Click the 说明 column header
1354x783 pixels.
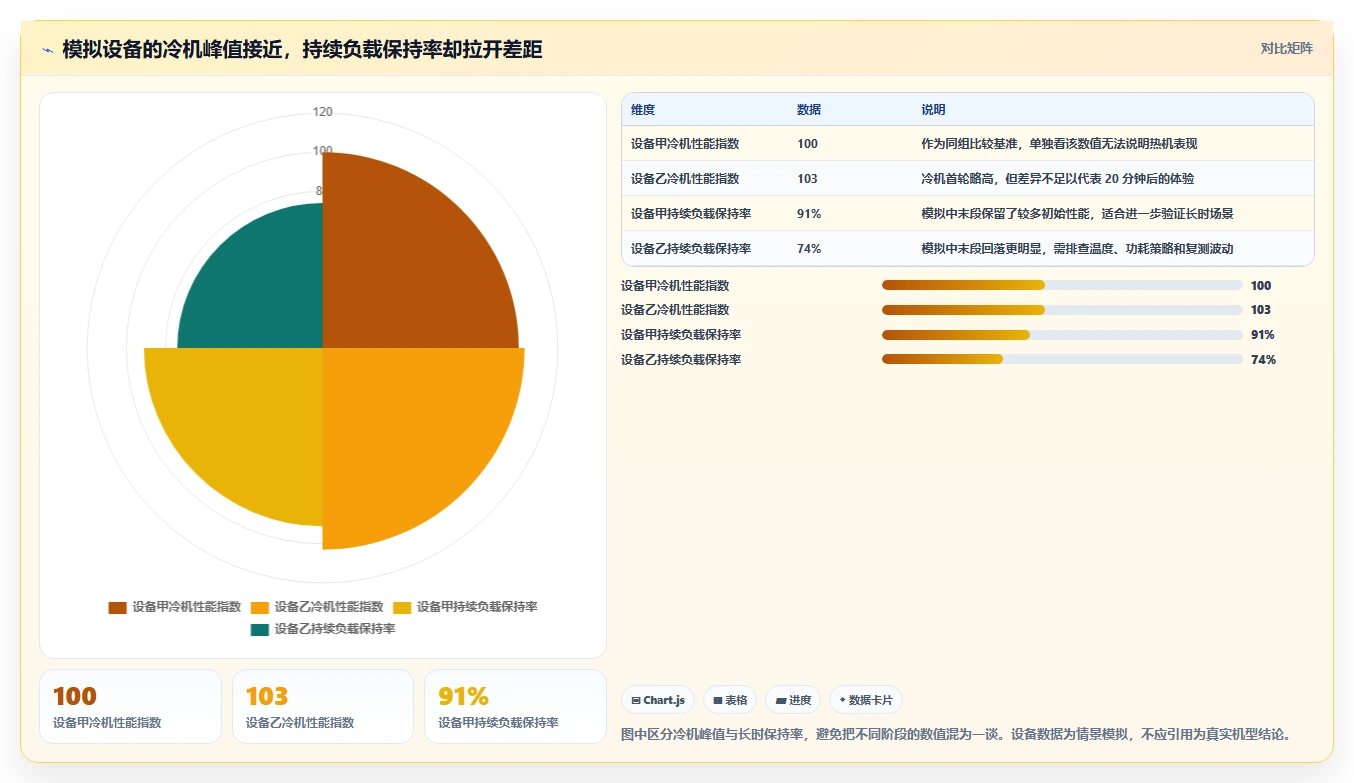pos(933,110)
